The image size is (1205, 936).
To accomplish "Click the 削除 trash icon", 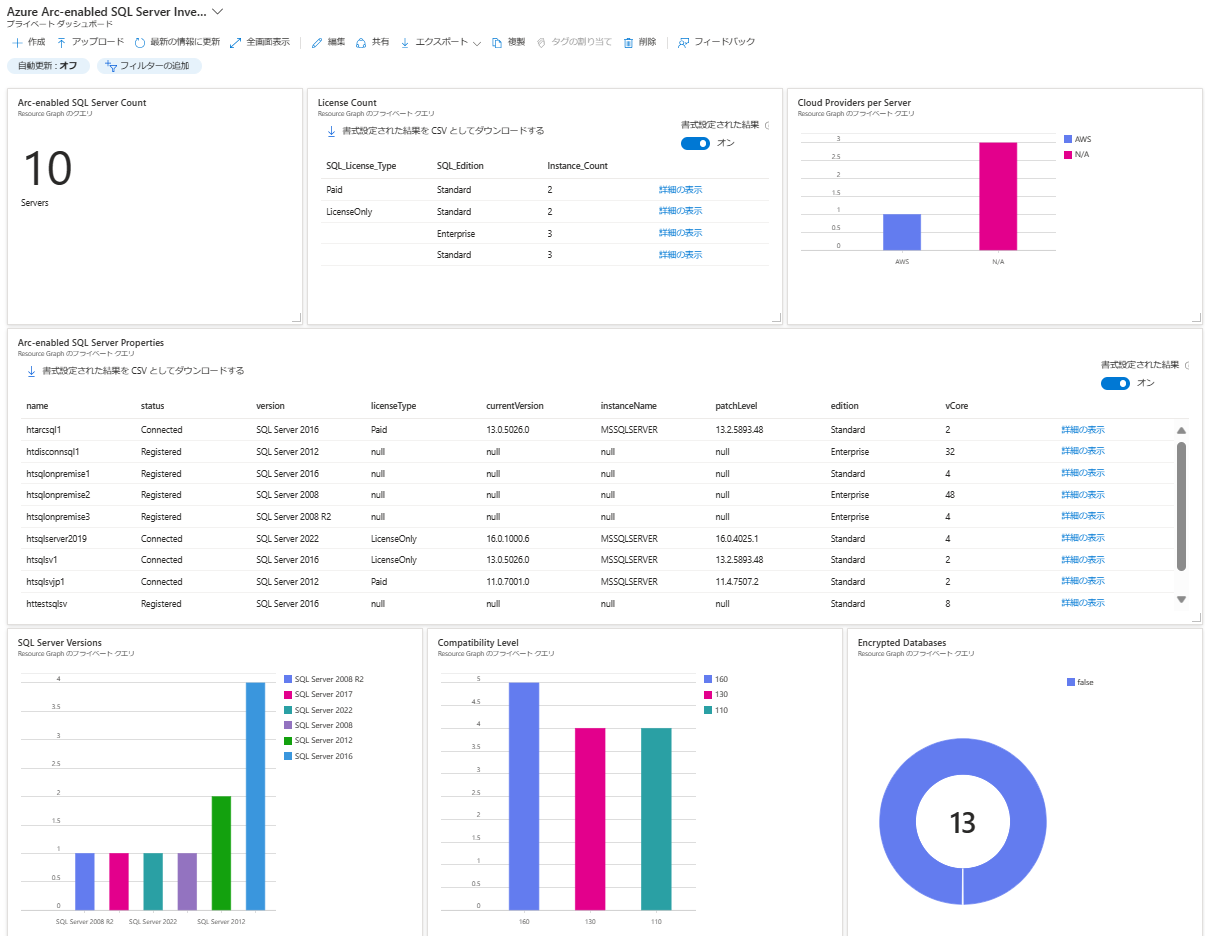I will pos(628,43).
